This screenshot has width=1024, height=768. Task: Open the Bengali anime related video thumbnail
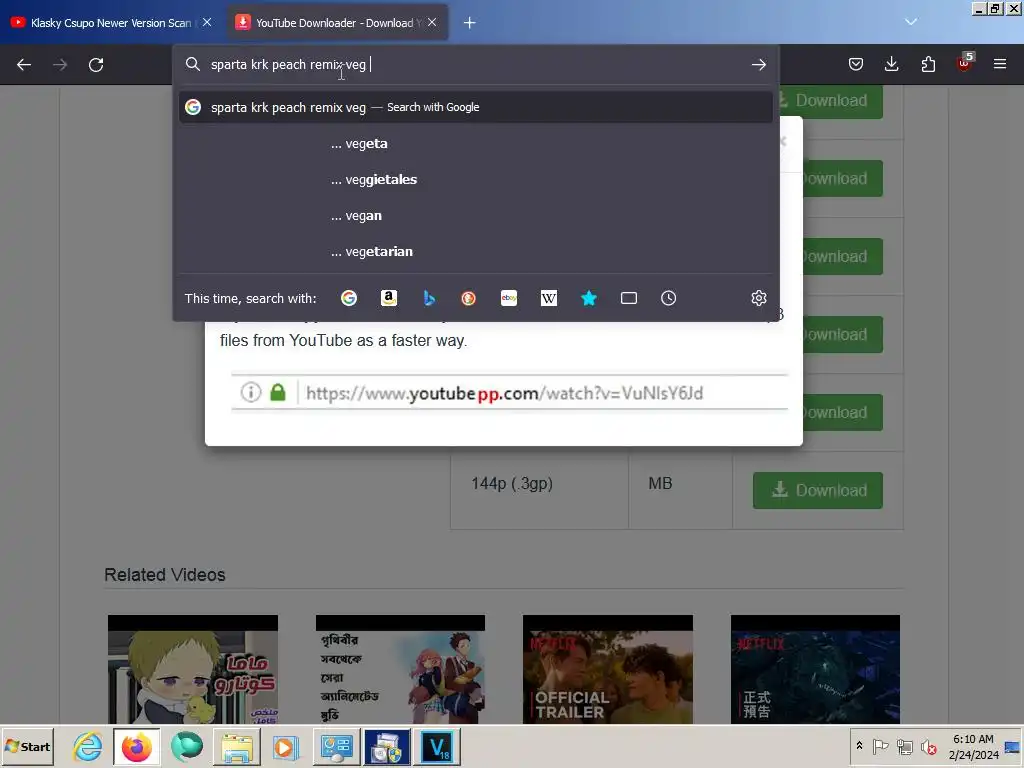[400, 669]
